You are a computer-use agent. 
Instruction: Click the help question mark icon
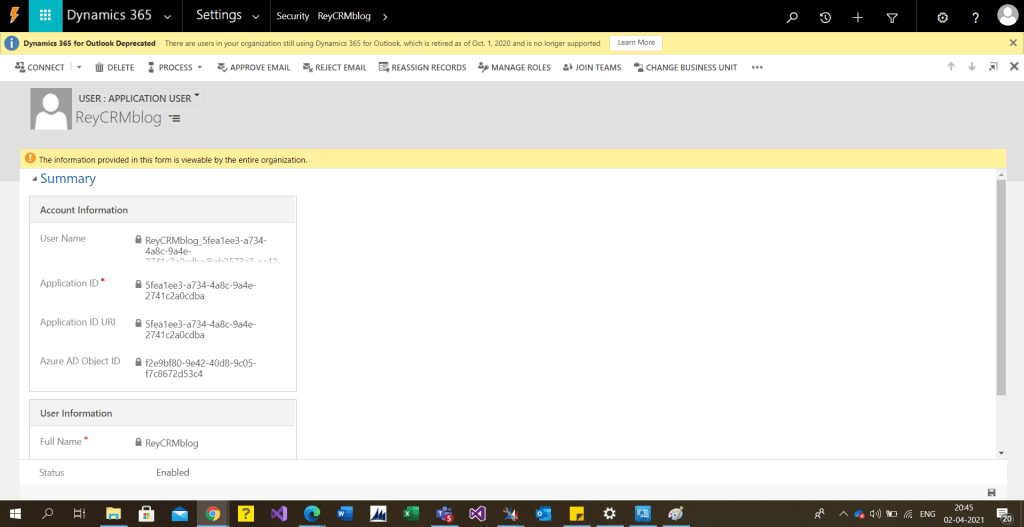[x=975, y=17]
